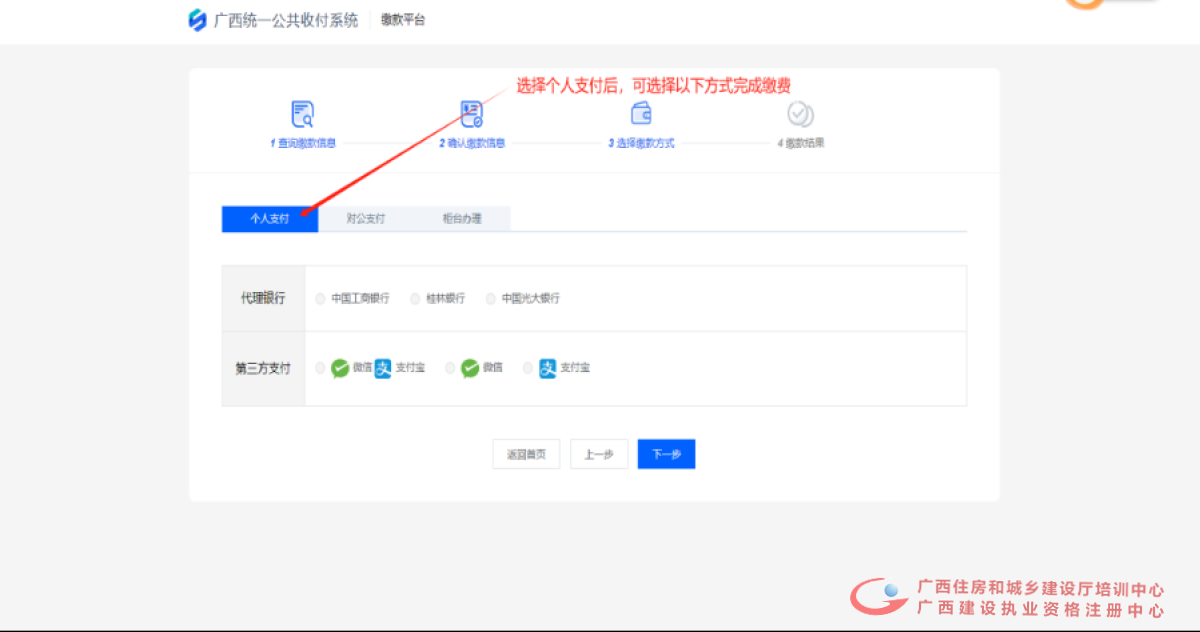Click the 确认缴款信息 step 2 icon
Viewport: 1200px width, 632px height.
(471, 113)
